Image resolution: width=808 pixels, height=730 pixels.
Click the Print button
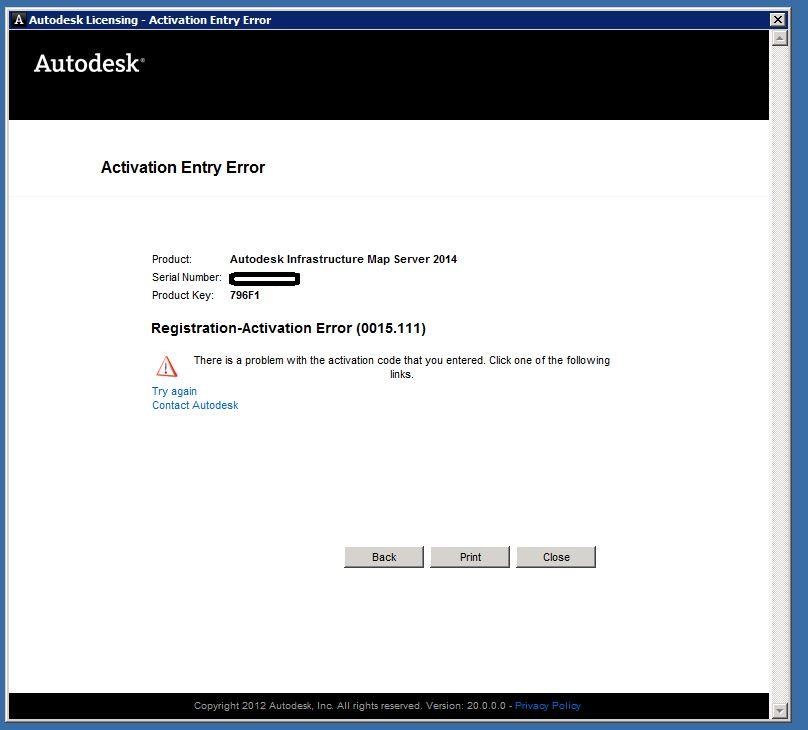click(470, 557)
